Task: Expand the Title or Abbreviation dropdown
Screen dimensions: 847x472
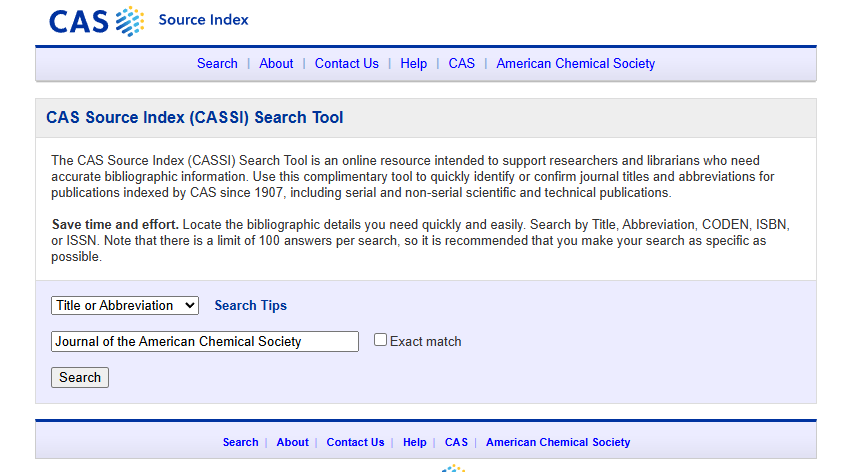Action: [125, 306]
